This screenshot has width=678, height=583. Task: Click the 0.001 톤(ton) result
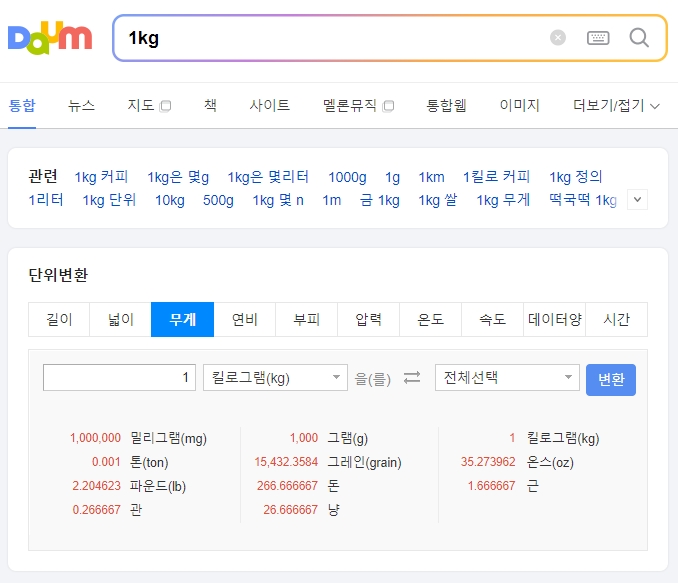(x=130, y=462)
